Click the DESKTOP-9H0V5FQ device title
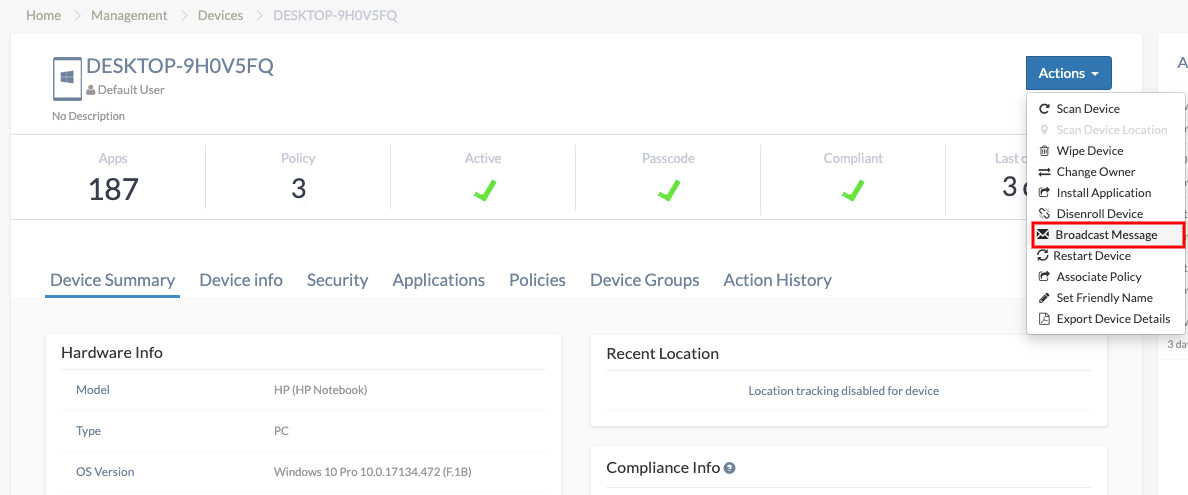Viewport: 1188px width, 495px height. pos(180,67)
